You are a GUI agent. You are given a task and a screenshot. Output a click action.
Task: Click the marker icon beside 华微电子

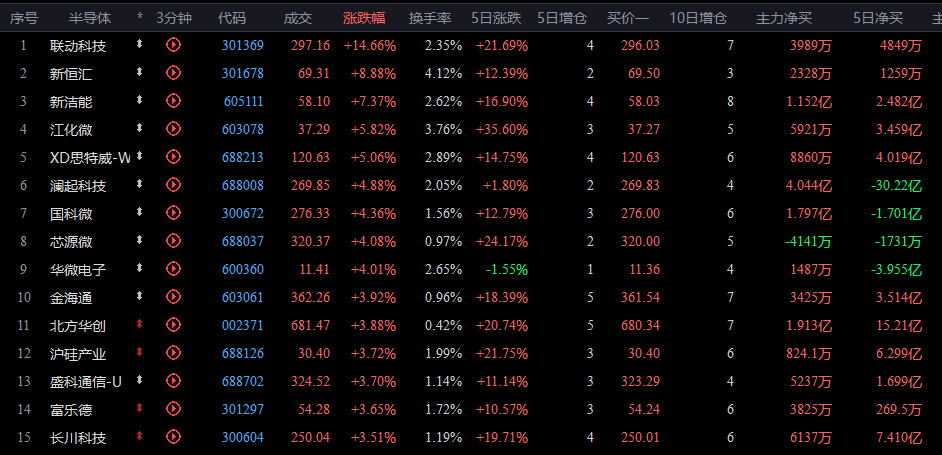[x=140, y=267]
